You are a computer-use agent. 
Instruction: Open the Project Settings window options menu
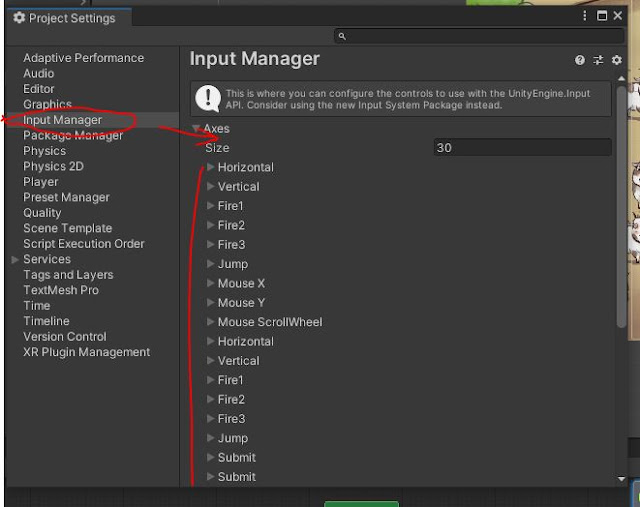click(586, 16)
